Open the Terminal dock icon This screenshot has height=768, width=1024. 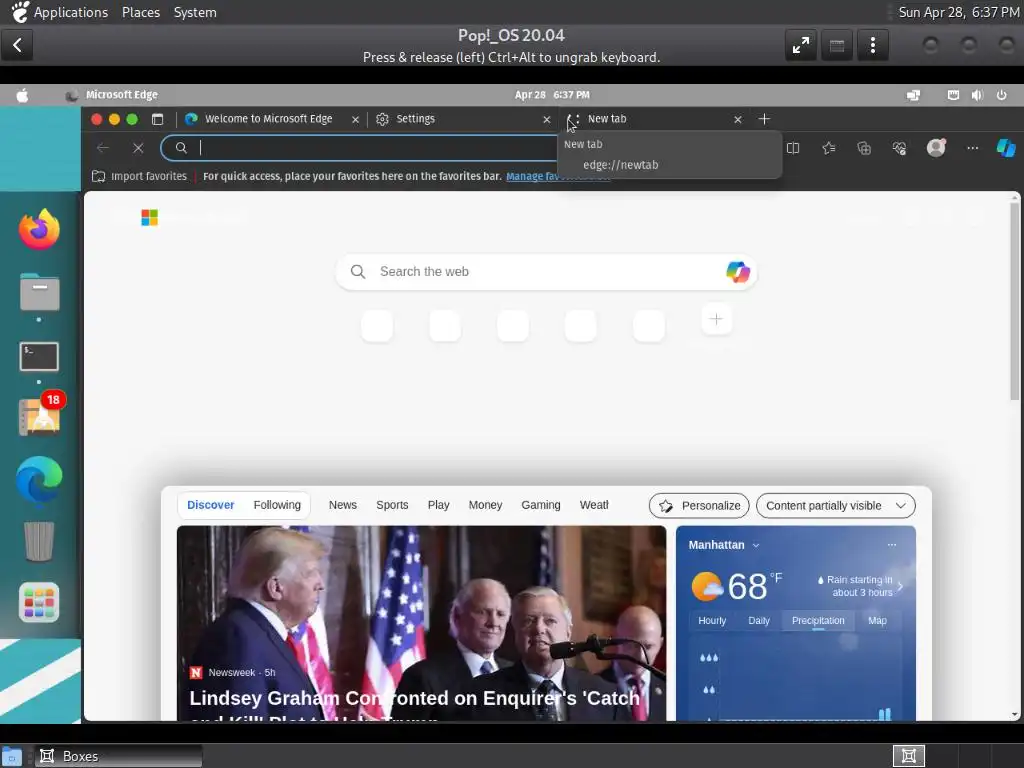[x=39, y=357]
